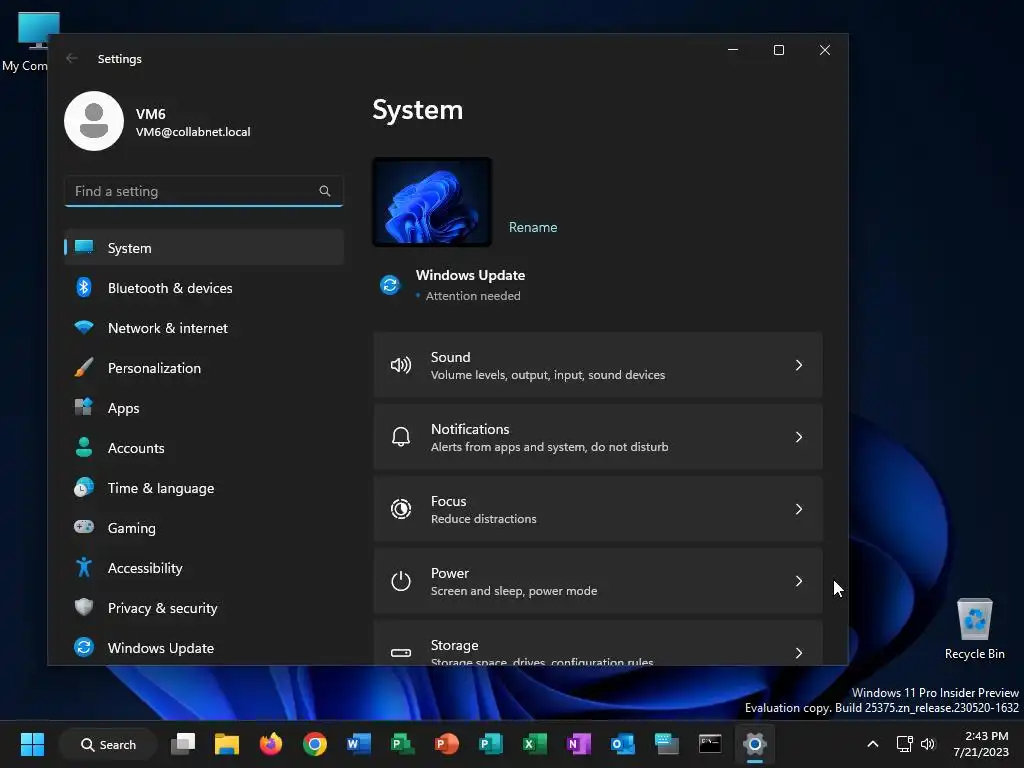Click the System monitor icon in sidebar
The width and height of the screenshot is (1024, 768).
(84, 247)
